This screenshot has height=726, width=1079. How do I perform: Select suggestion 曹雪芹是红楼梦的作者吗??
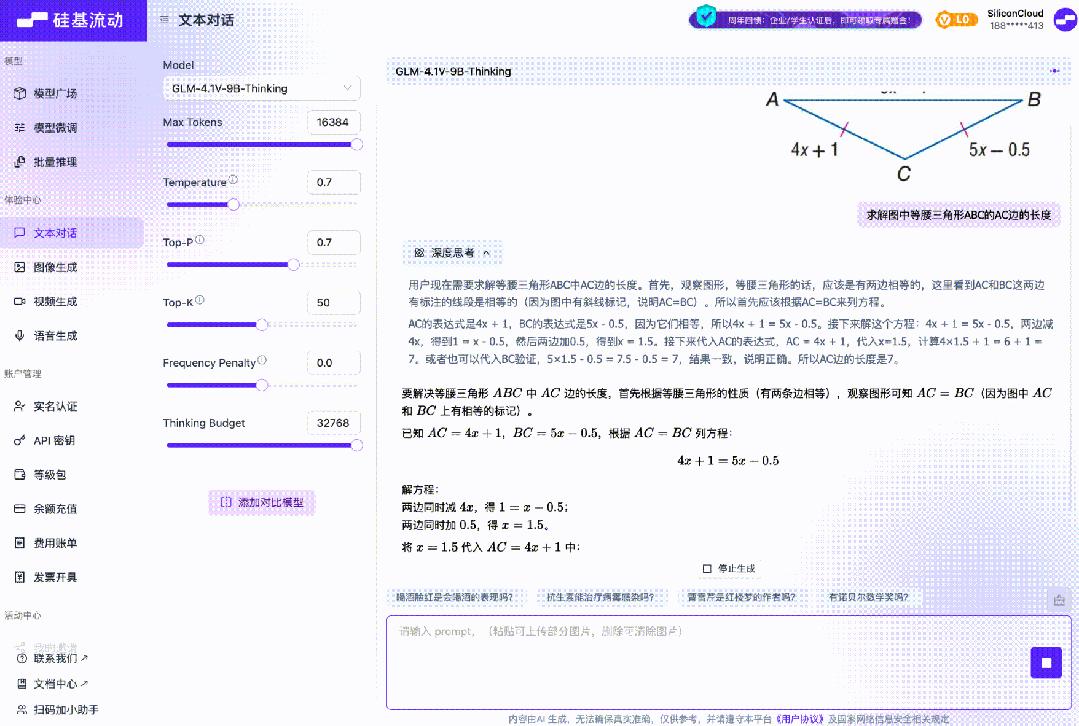click(x=741, y=597)
